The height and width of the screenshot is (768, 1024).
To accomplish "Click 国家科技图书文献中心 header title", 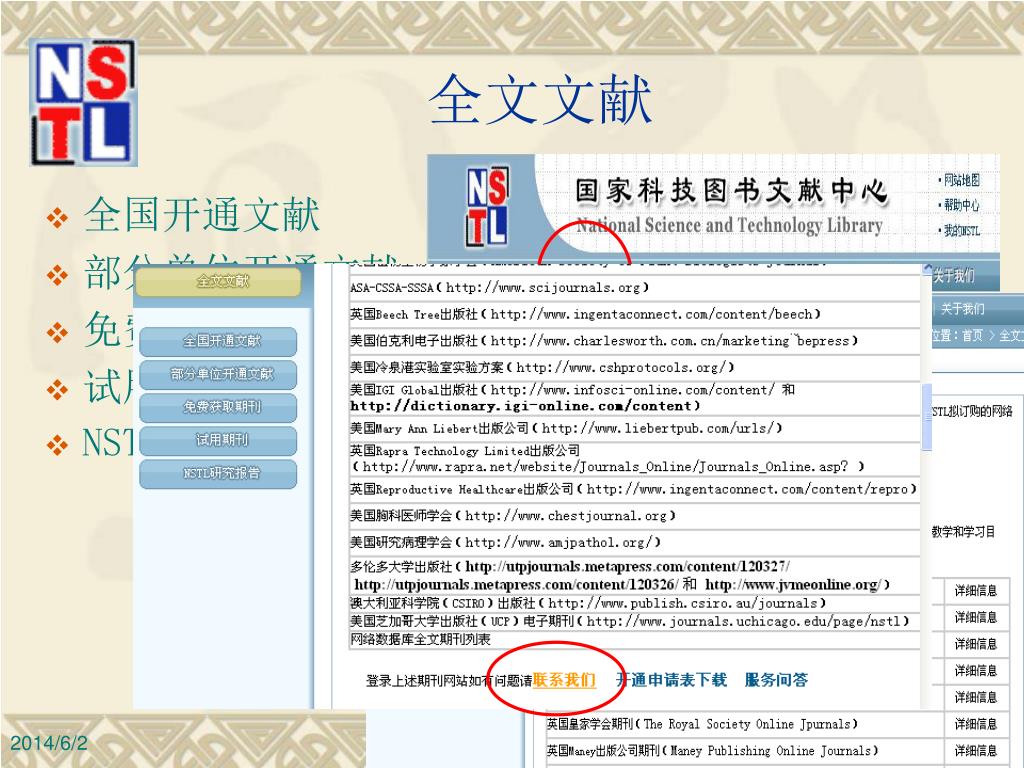I will [731, 191].
